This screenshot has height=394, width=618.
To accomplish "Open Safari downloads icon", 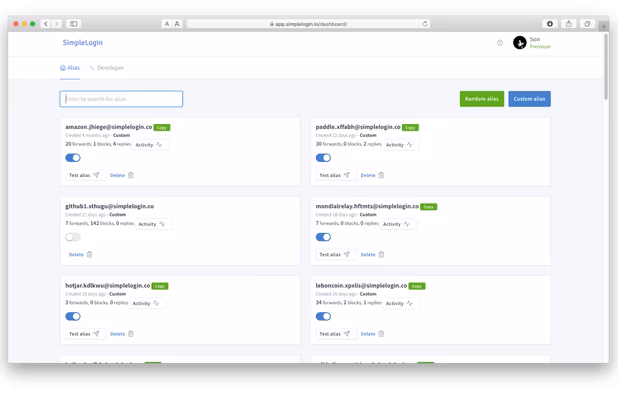I will (550, 24).
